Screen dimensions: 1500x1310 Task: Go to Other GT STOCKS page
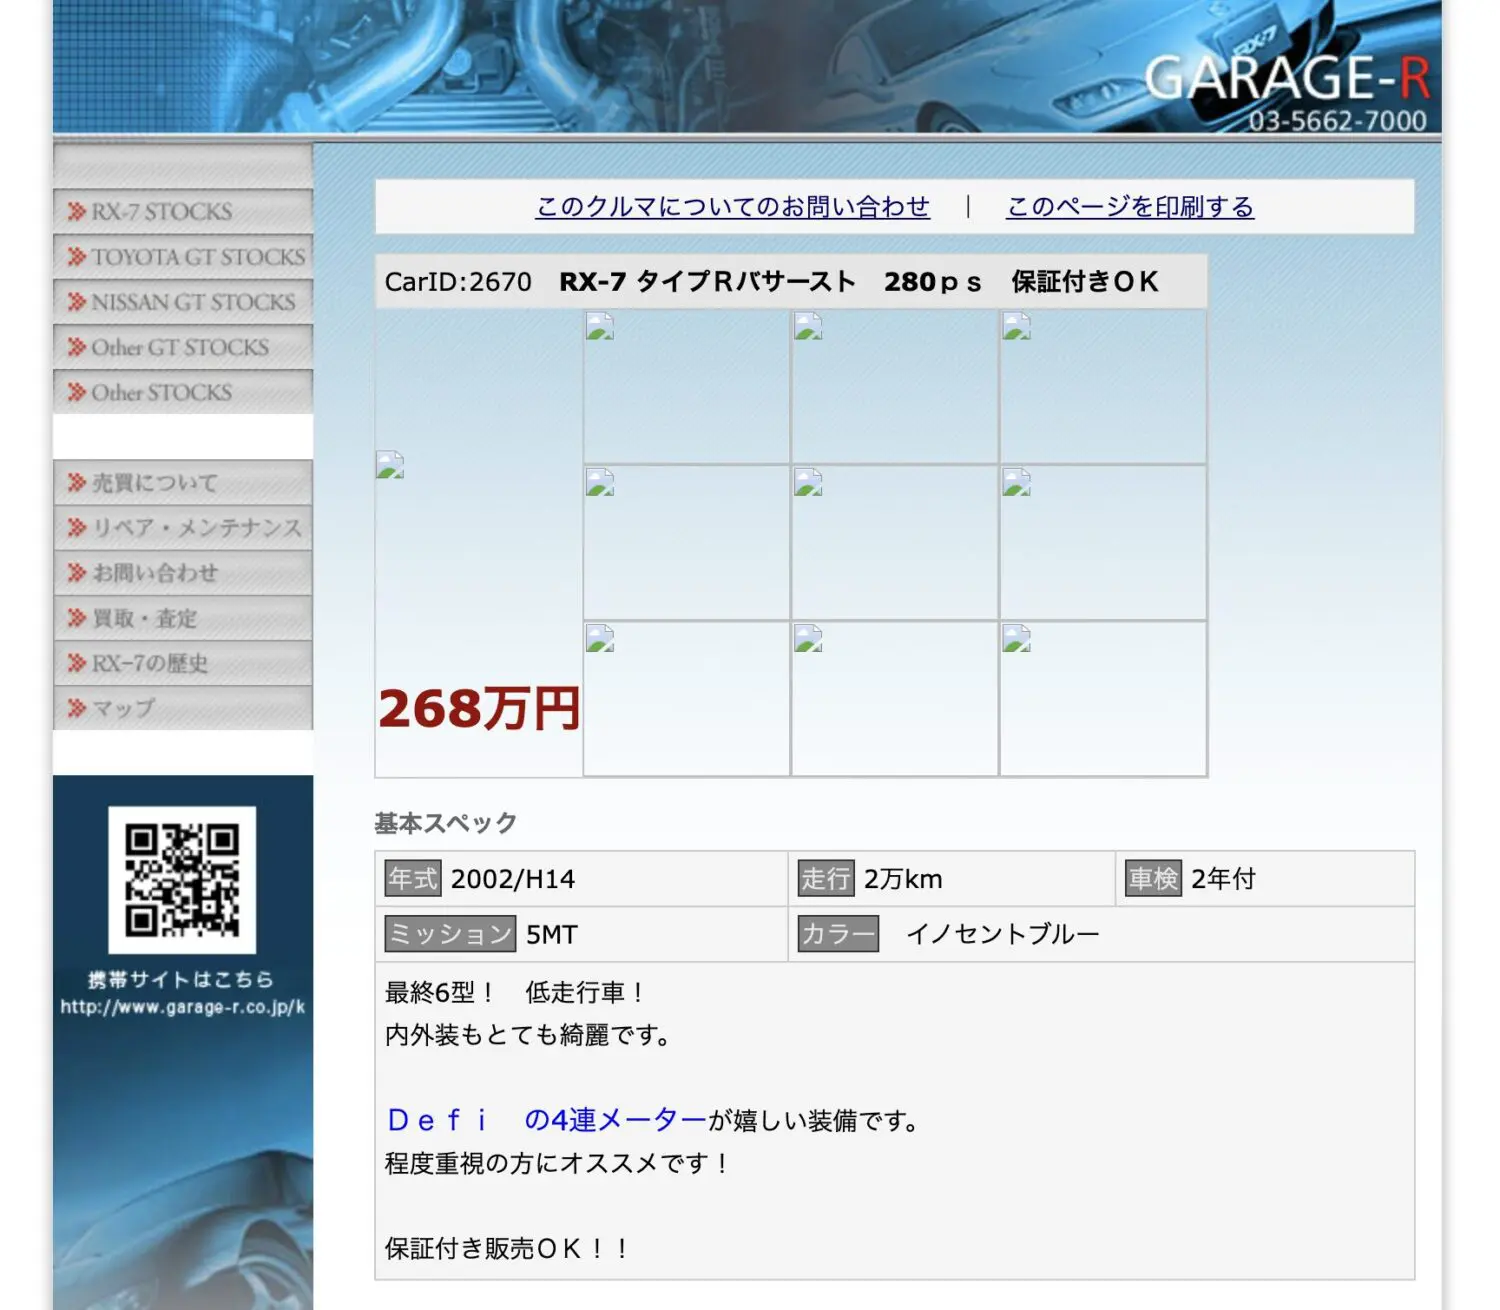click(x=182, y=347)
